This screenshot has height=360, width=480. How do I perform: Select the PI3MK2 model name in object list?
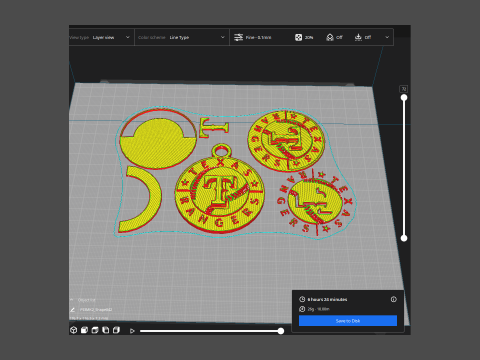[96, 310]
